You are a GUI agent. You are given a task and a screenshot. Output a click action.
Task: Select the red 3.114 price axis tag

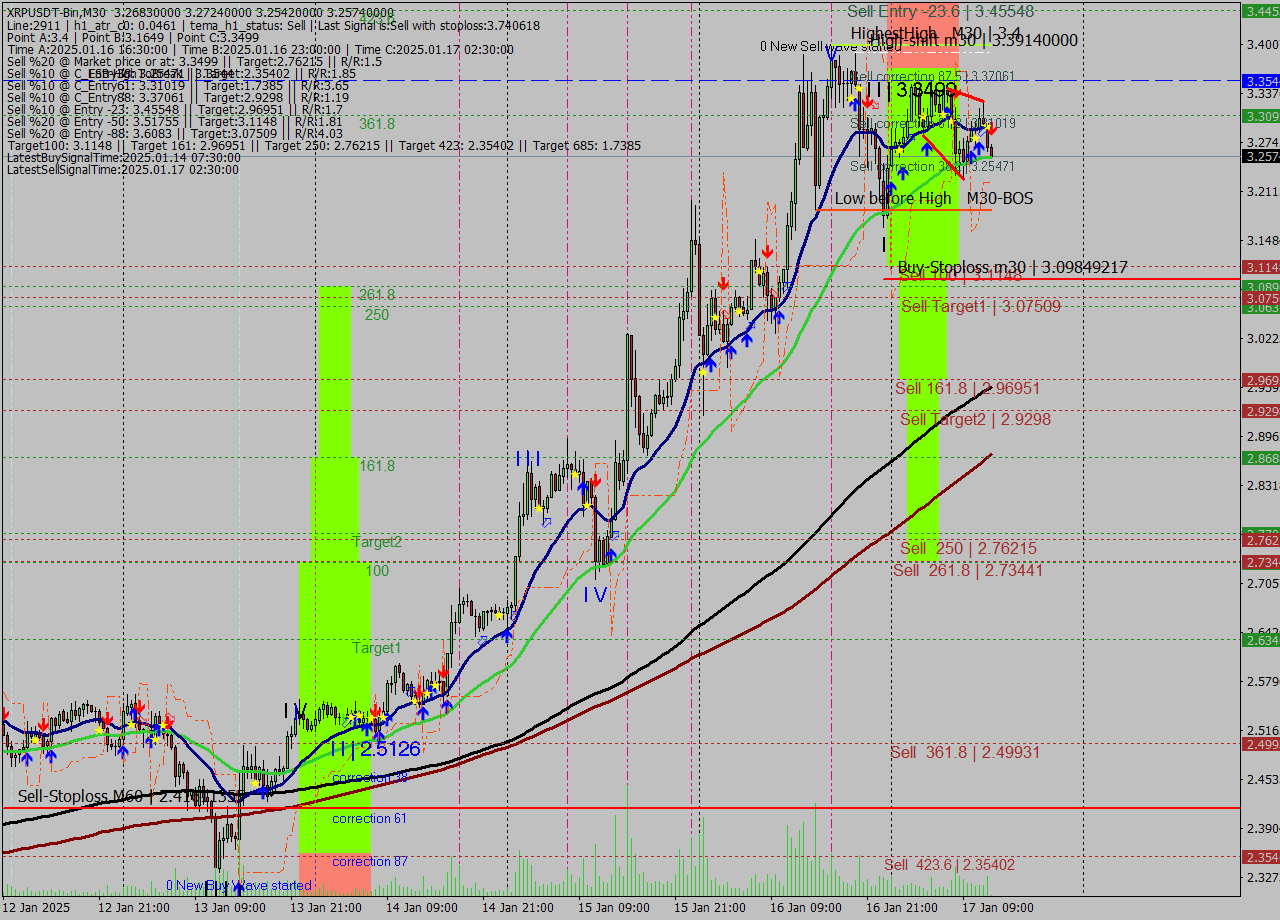[1260, 267]
